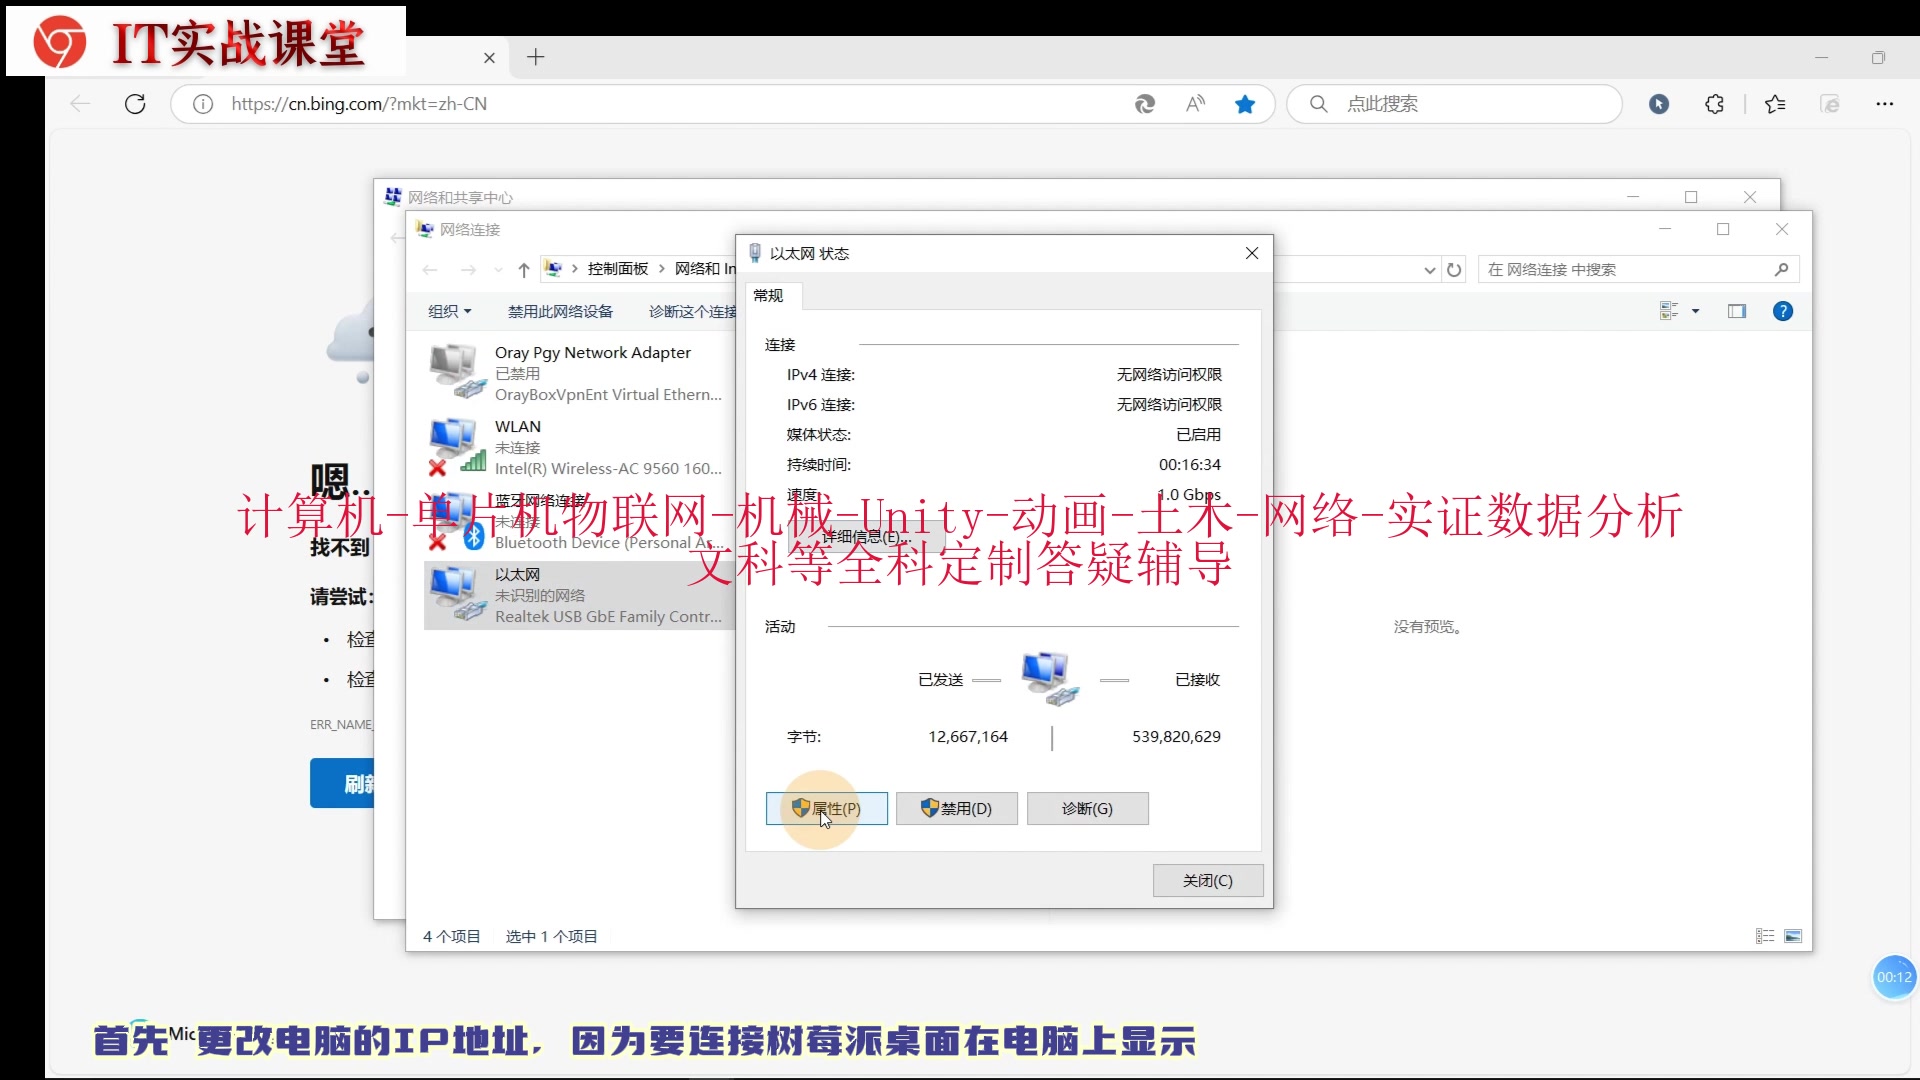Image resolution: width=1920 pixels, height=1080 pixels.
Task: Click the Read Aloud icon
Action: [1195, 104]
